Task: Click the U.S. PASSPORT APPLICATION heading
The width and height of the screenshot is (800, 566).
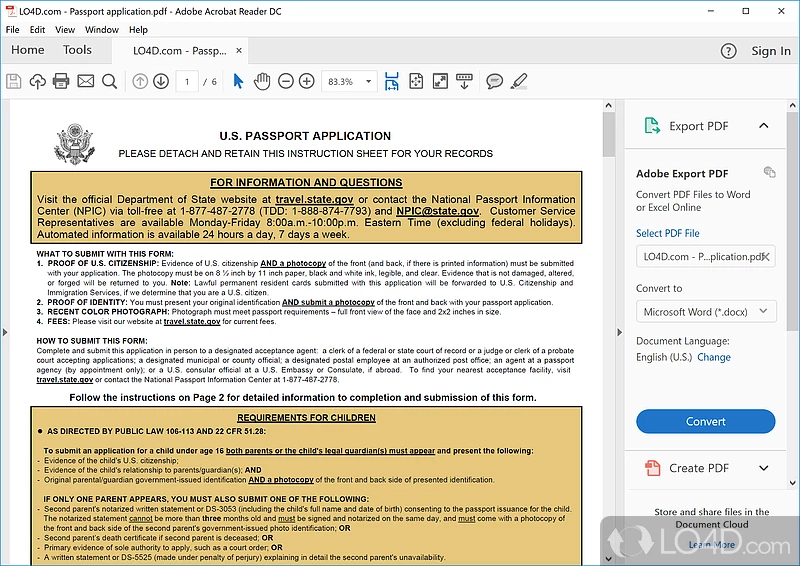Action: [305, 136]
